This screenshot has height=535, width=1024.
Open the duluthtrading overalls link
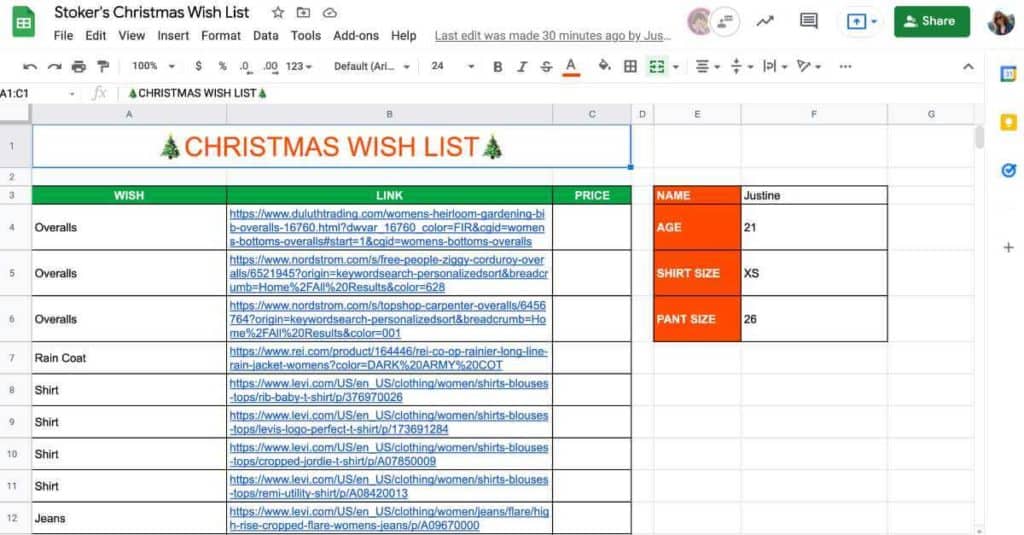[387, 227]
